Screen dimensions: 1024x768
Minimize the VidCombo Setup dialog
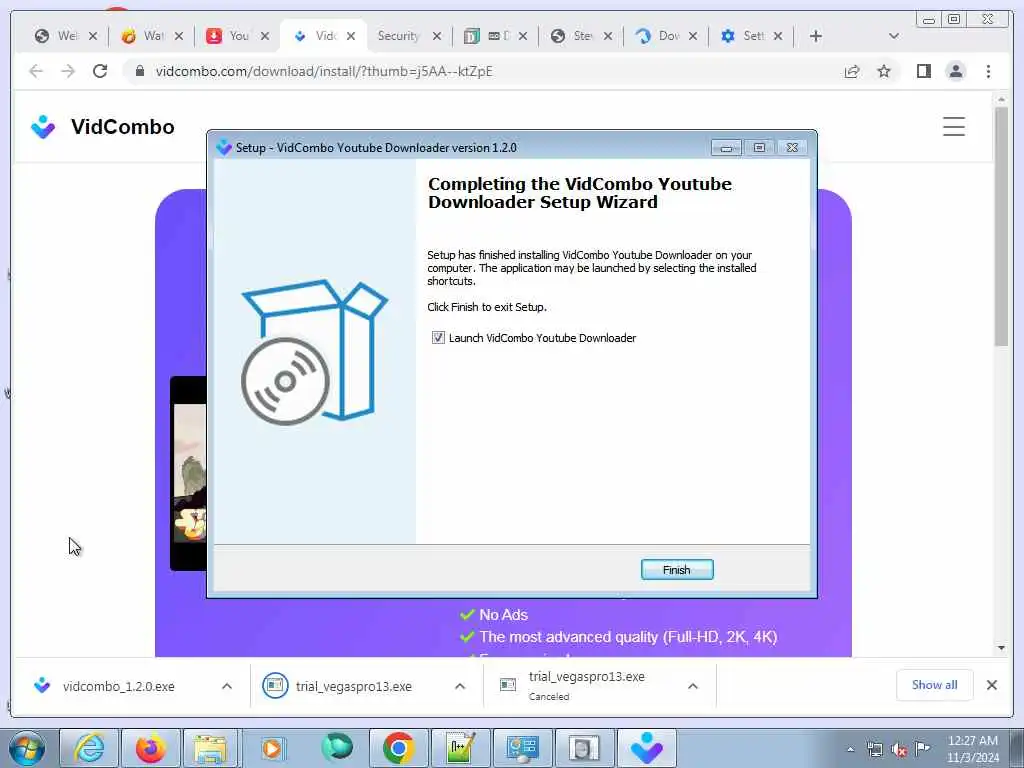[x=726, y=148]
